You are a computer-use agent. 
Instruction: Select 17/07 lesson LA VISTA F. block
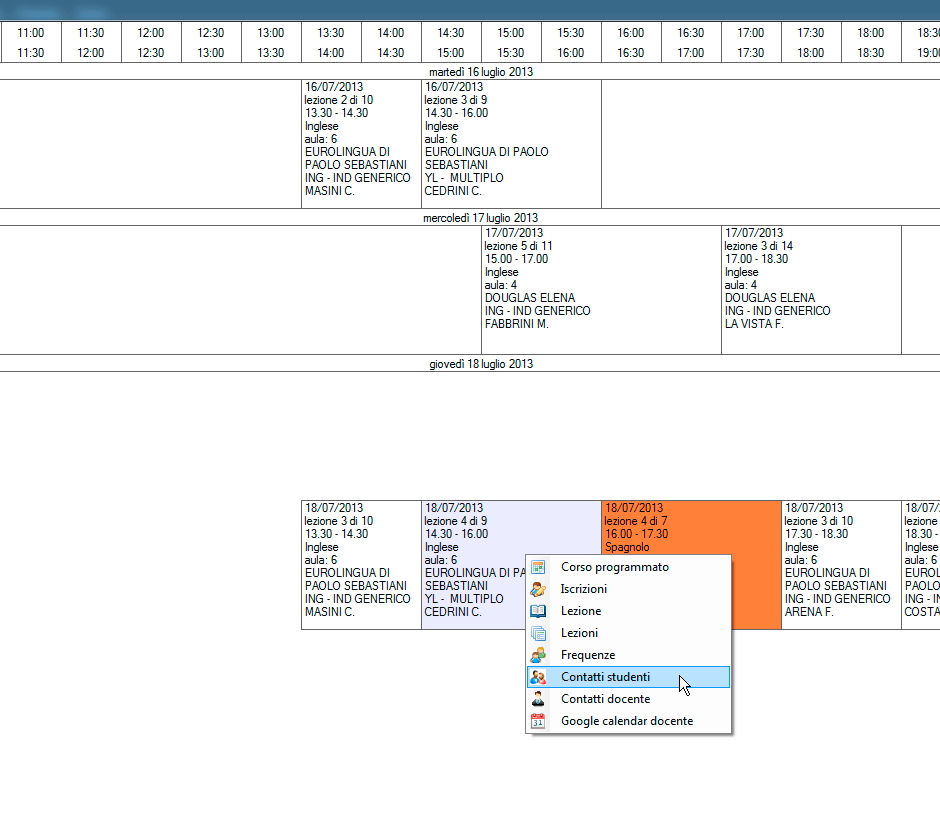(811, 290)
